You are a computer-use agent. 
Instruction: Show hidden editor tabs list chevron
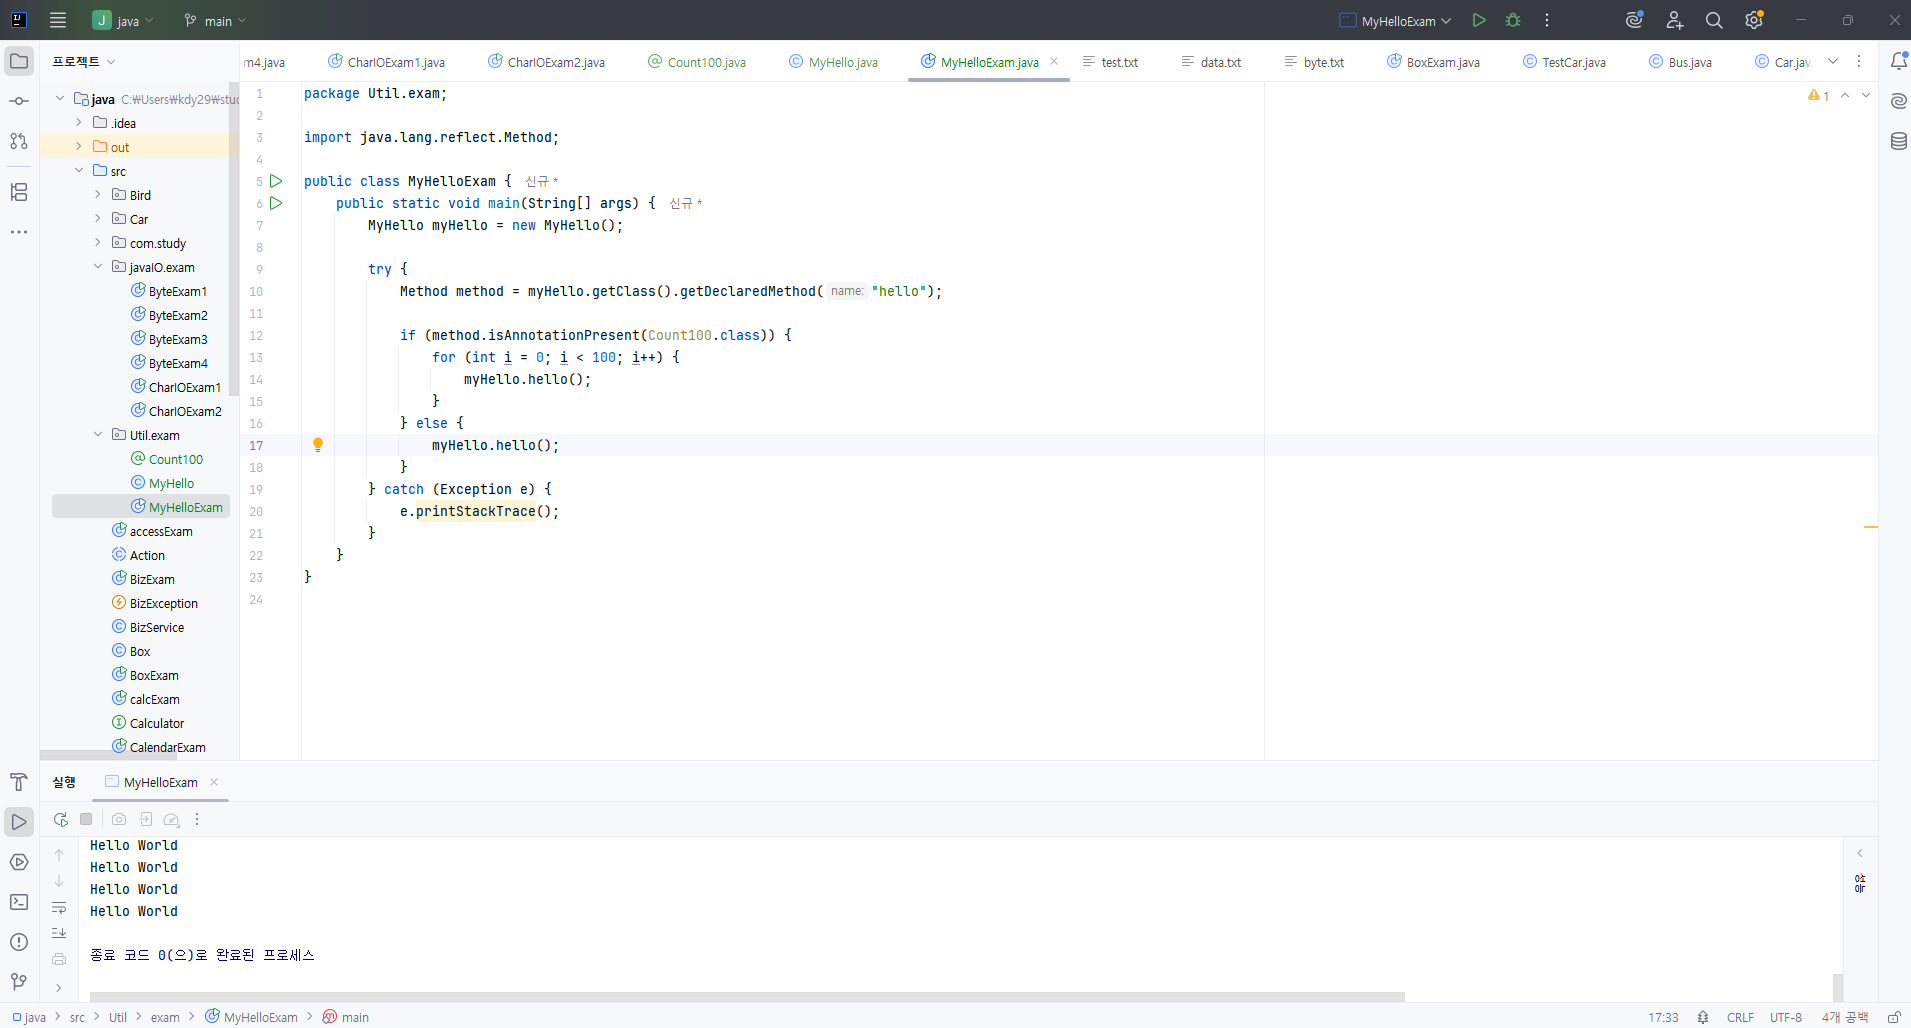click(1833, 61)
